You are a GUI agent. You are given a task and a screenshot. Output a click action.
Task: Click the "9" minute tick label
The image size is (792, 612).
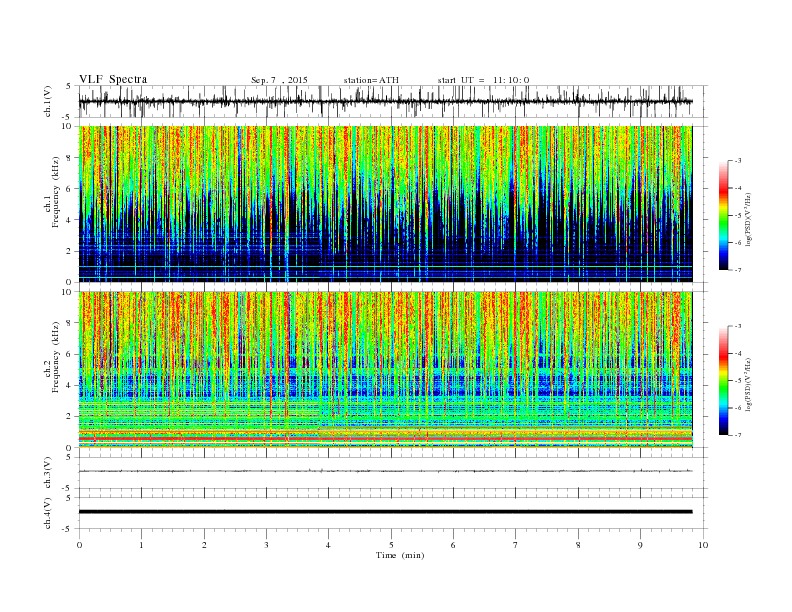pos(640,545)
